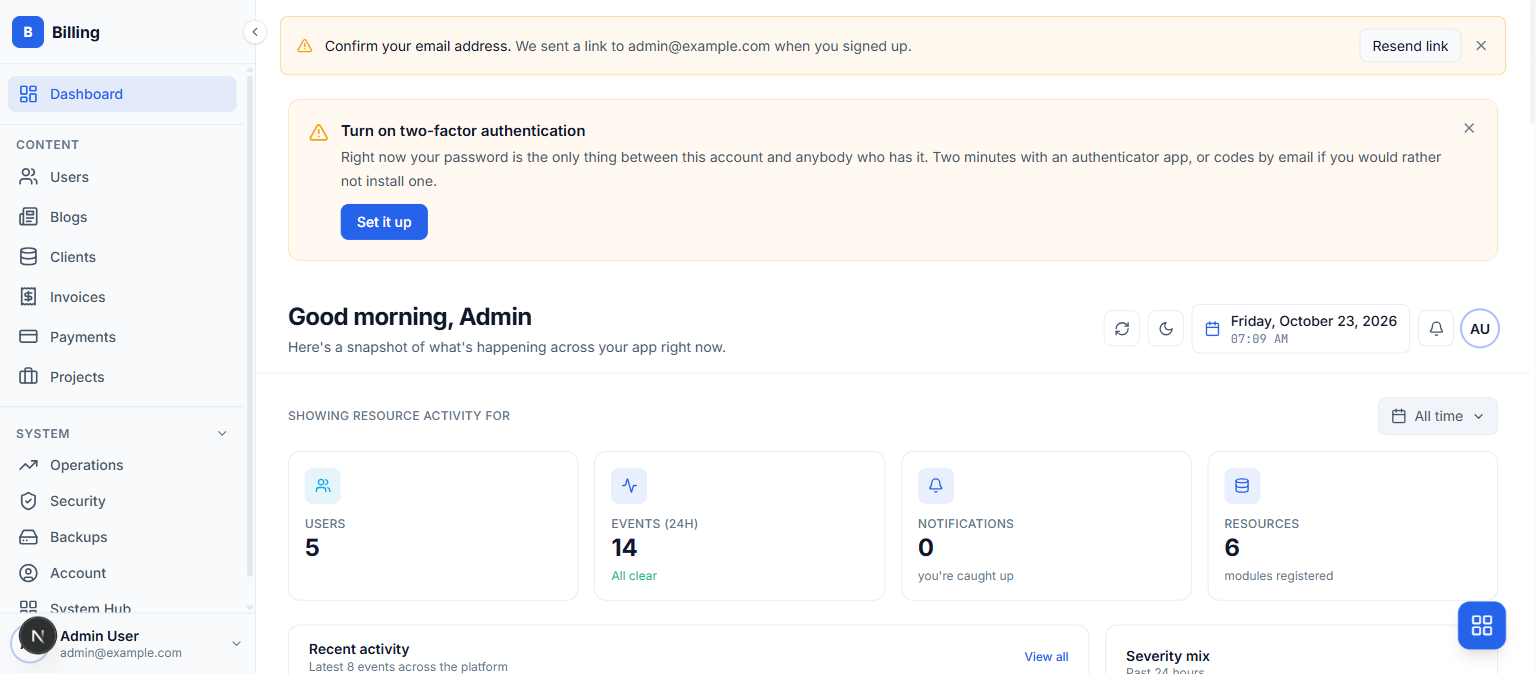Viewport: 1536px width, 674px height.
Task: Open notifications with the bell icon
Action: click(1436, 328)
